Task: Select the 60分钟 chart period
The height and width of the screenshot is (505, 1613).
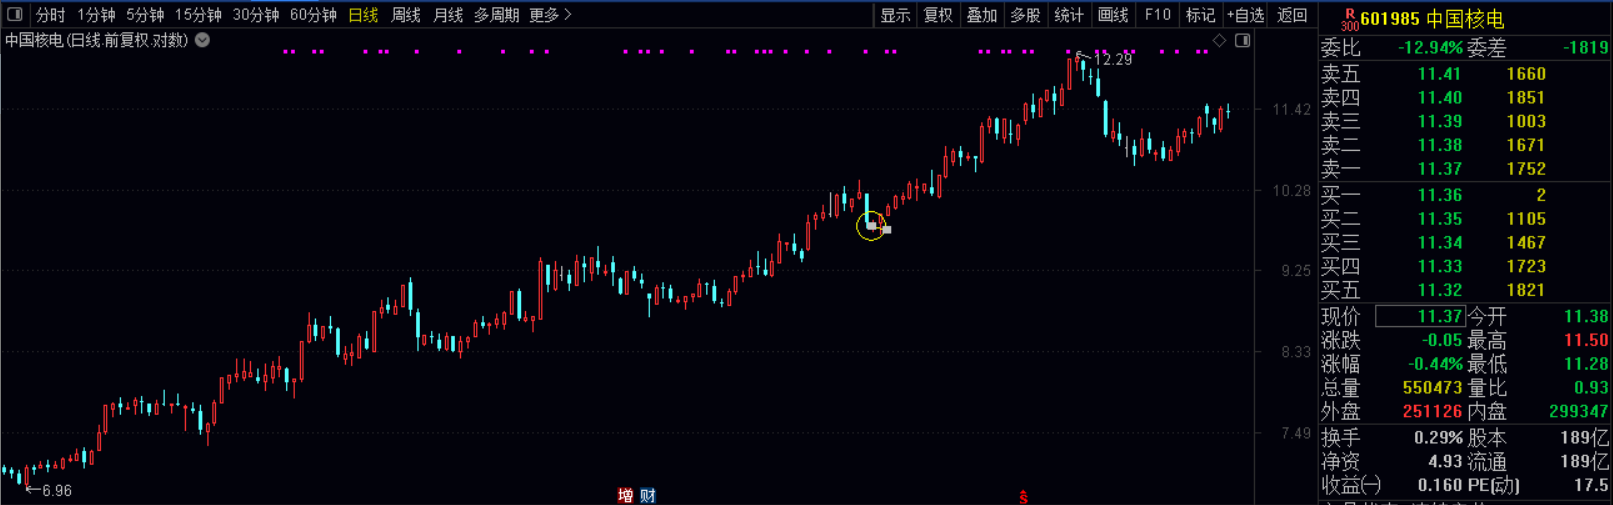Action: 313,15
